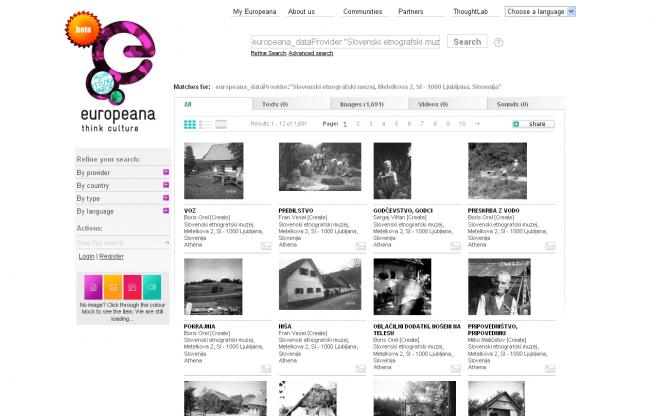Screen dimensions: 650x416
Task: Open the GODČEVSTVO, GODCI photo thumbnail
Action: point(392,171)
